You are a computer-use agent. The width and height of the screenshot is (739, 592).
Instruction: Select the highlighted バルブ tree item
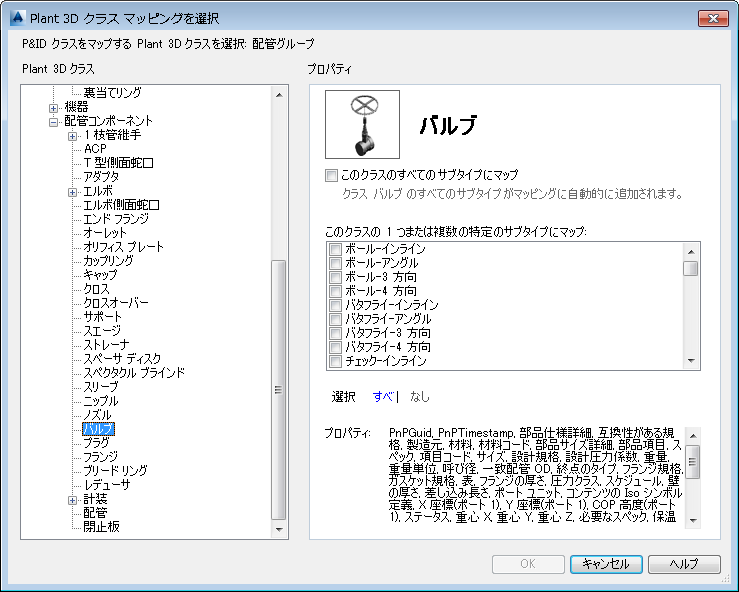99,429
